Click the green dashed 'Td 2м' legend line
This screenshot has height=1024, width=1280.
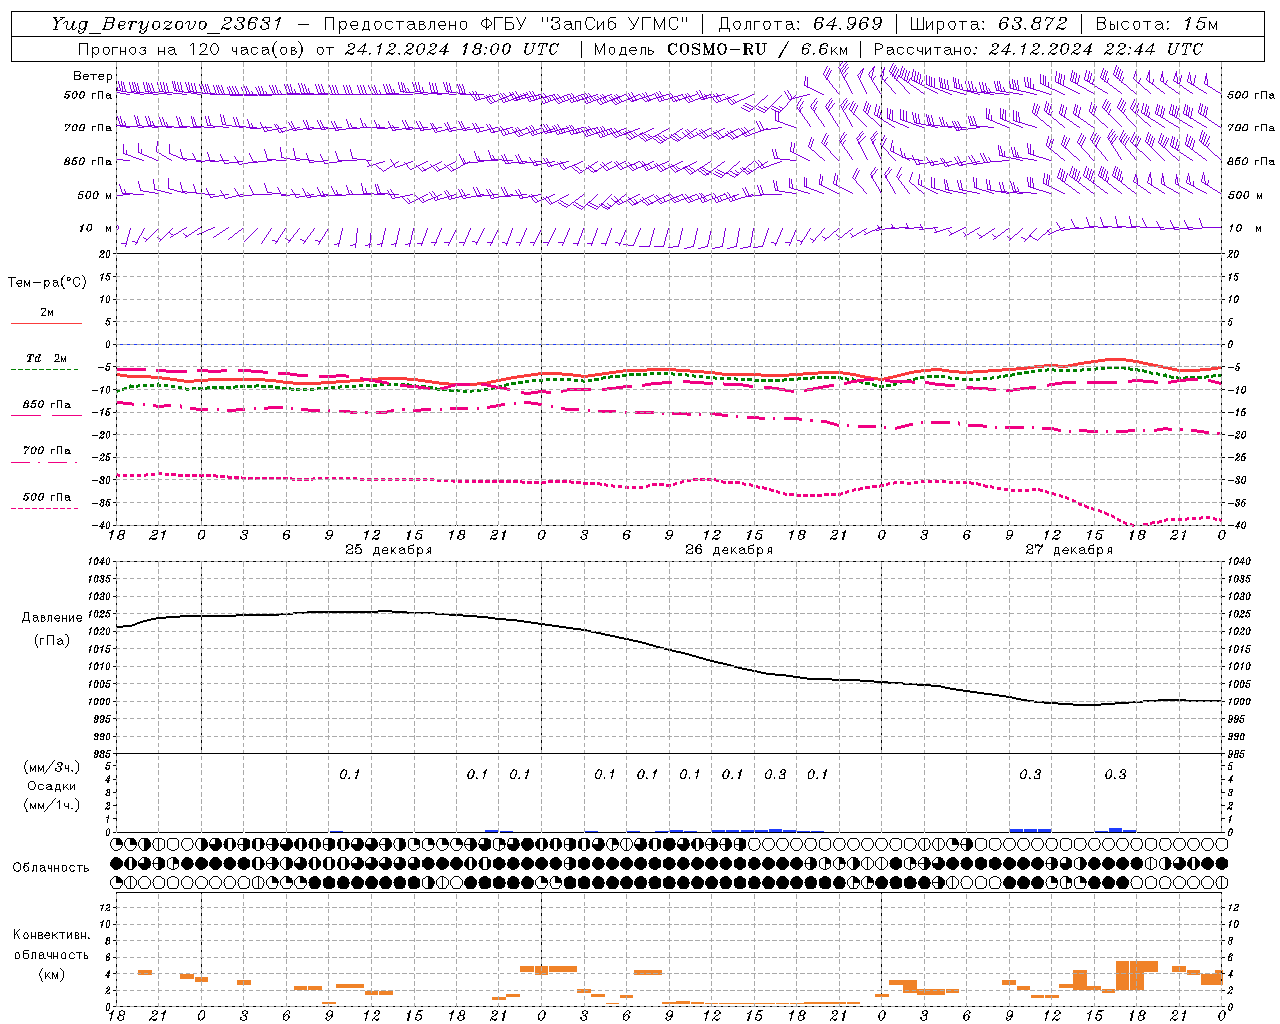[44, 369]
